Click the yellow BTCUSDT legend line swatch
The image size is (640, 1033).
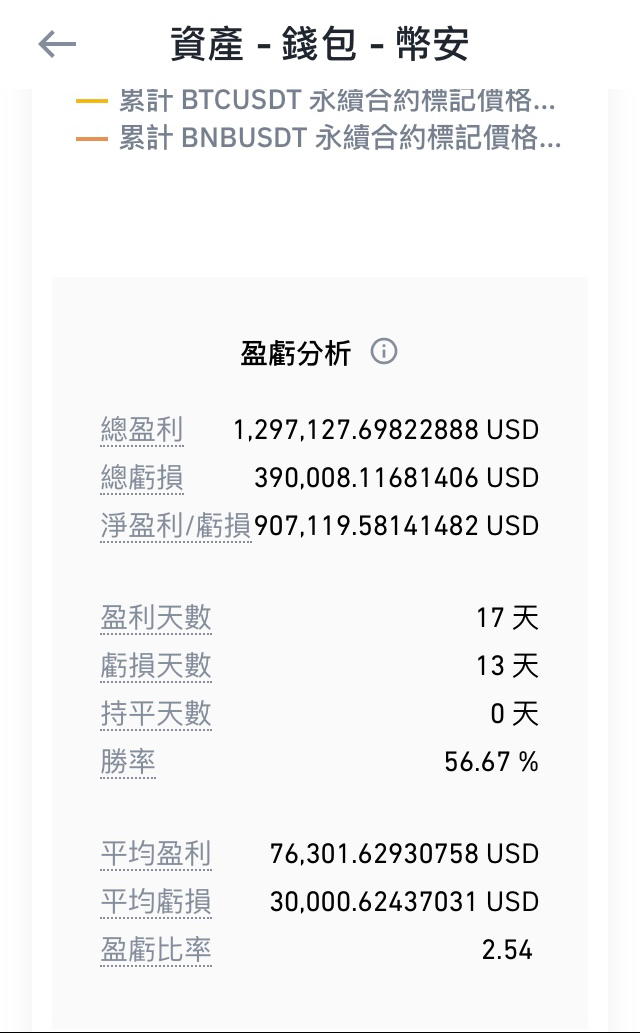[91, 101]
